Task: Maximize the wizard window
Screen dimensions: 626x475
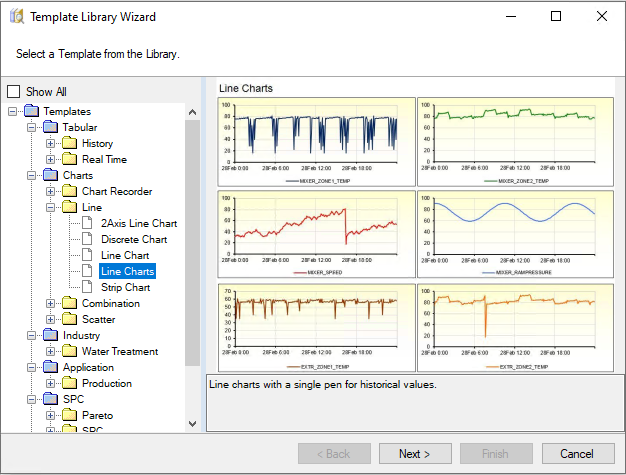Action: (x=556, y=16)
